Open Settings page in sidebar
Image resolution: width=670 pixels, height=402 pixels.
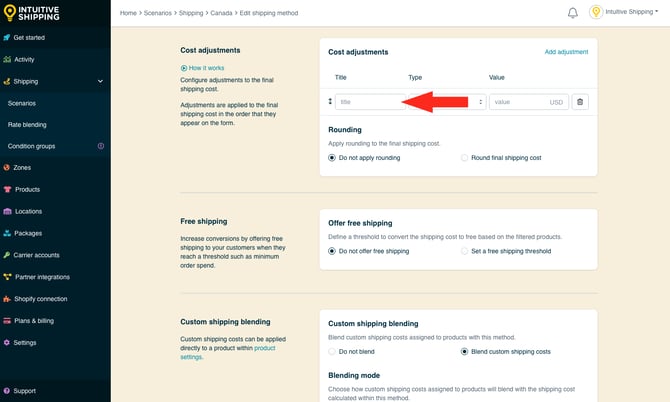tap(25, 343)
